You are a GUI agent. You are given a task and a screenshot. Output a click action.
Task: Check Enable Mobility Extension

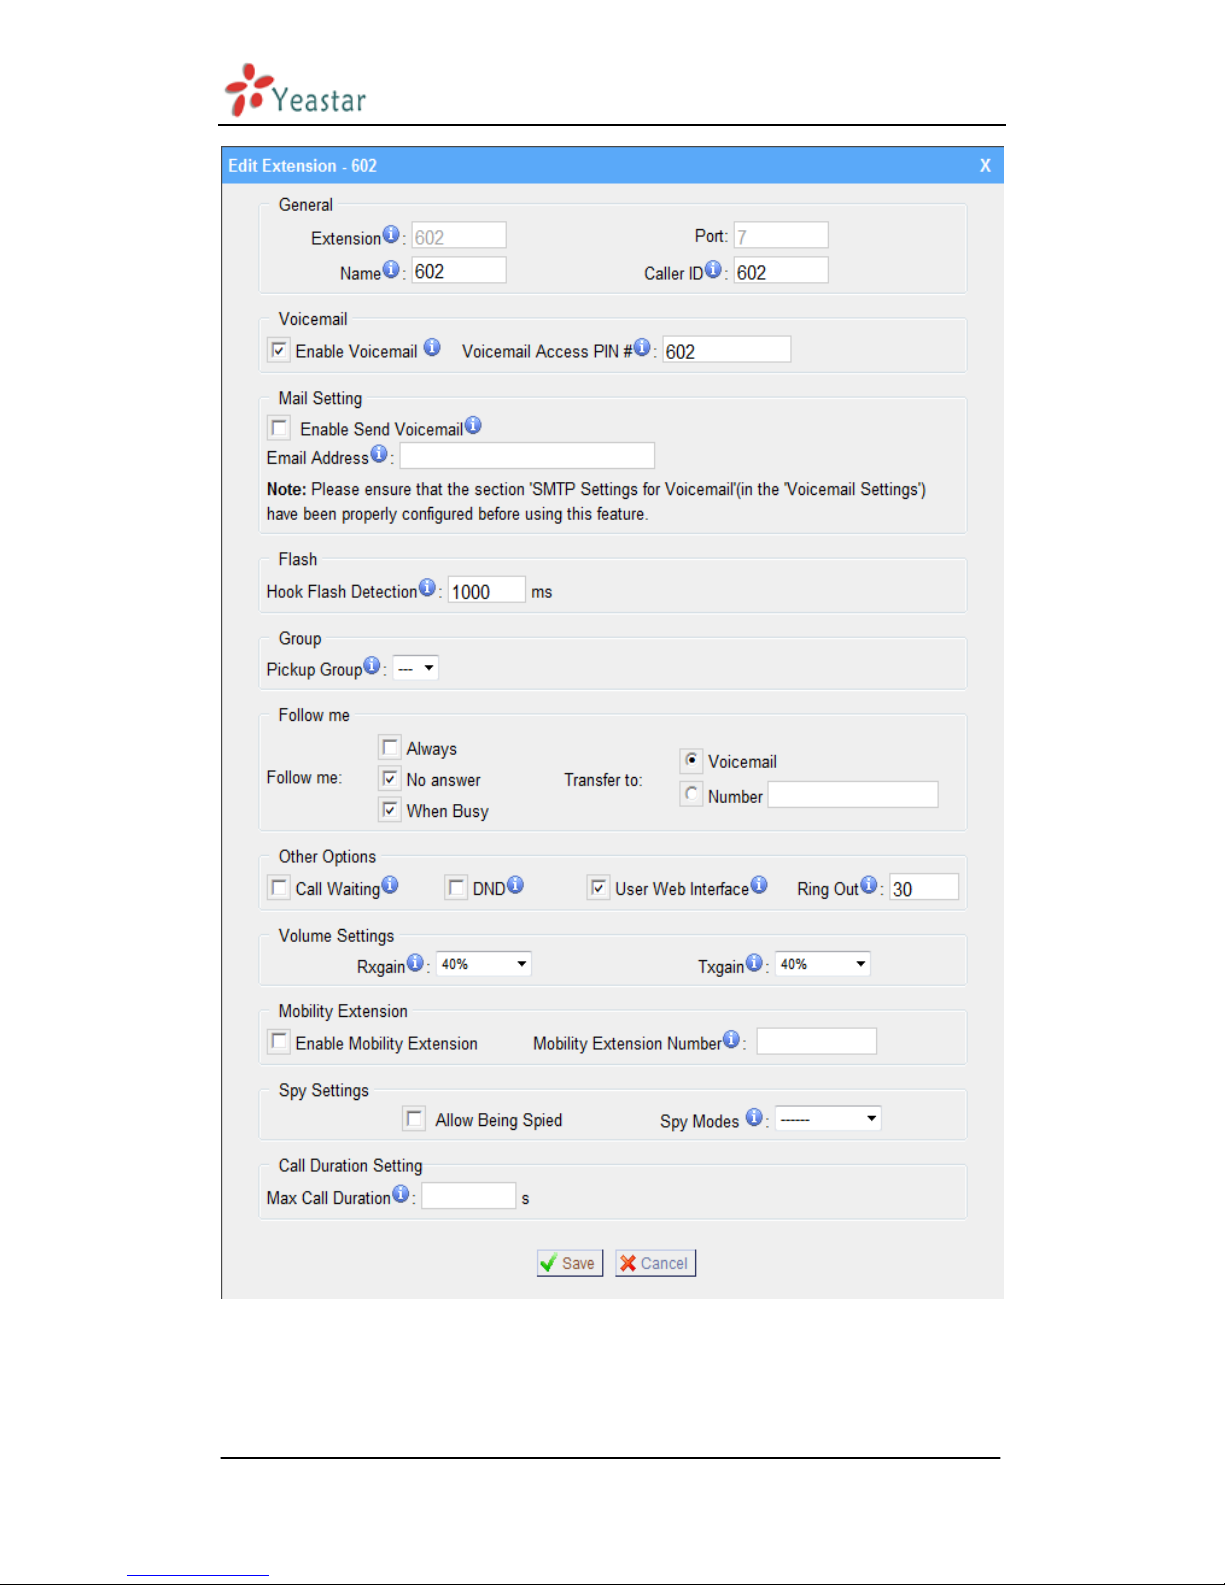[279, 1041]
